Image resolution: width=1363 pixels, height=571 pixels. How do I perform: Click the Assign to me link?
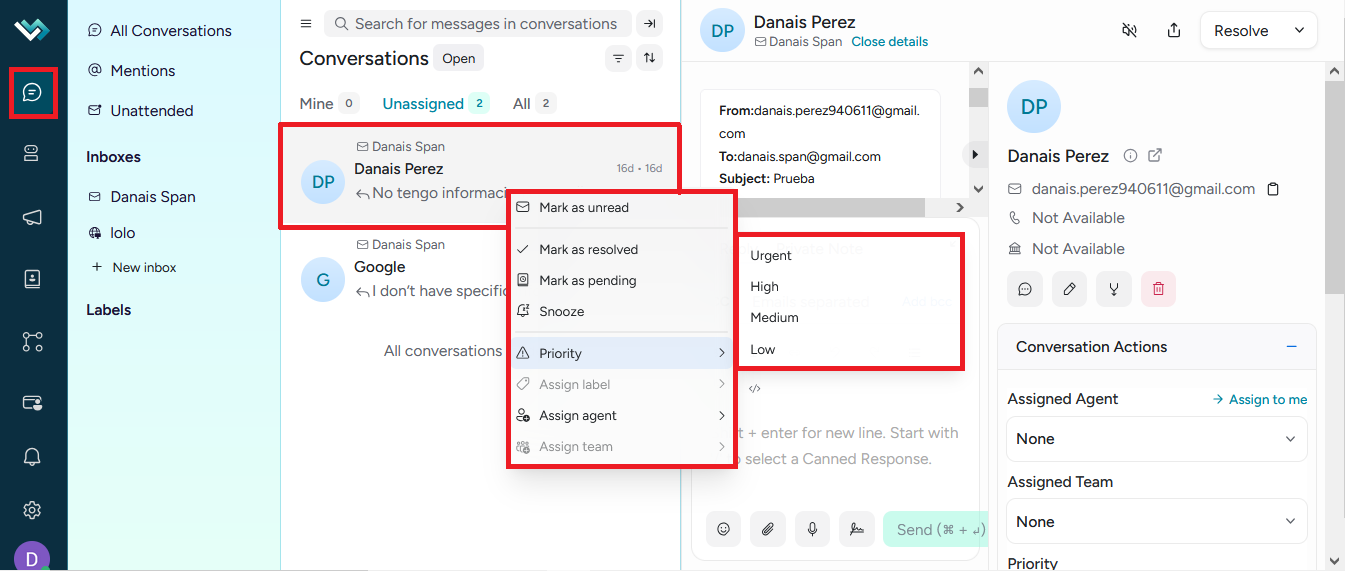[x=1259, y=399]
